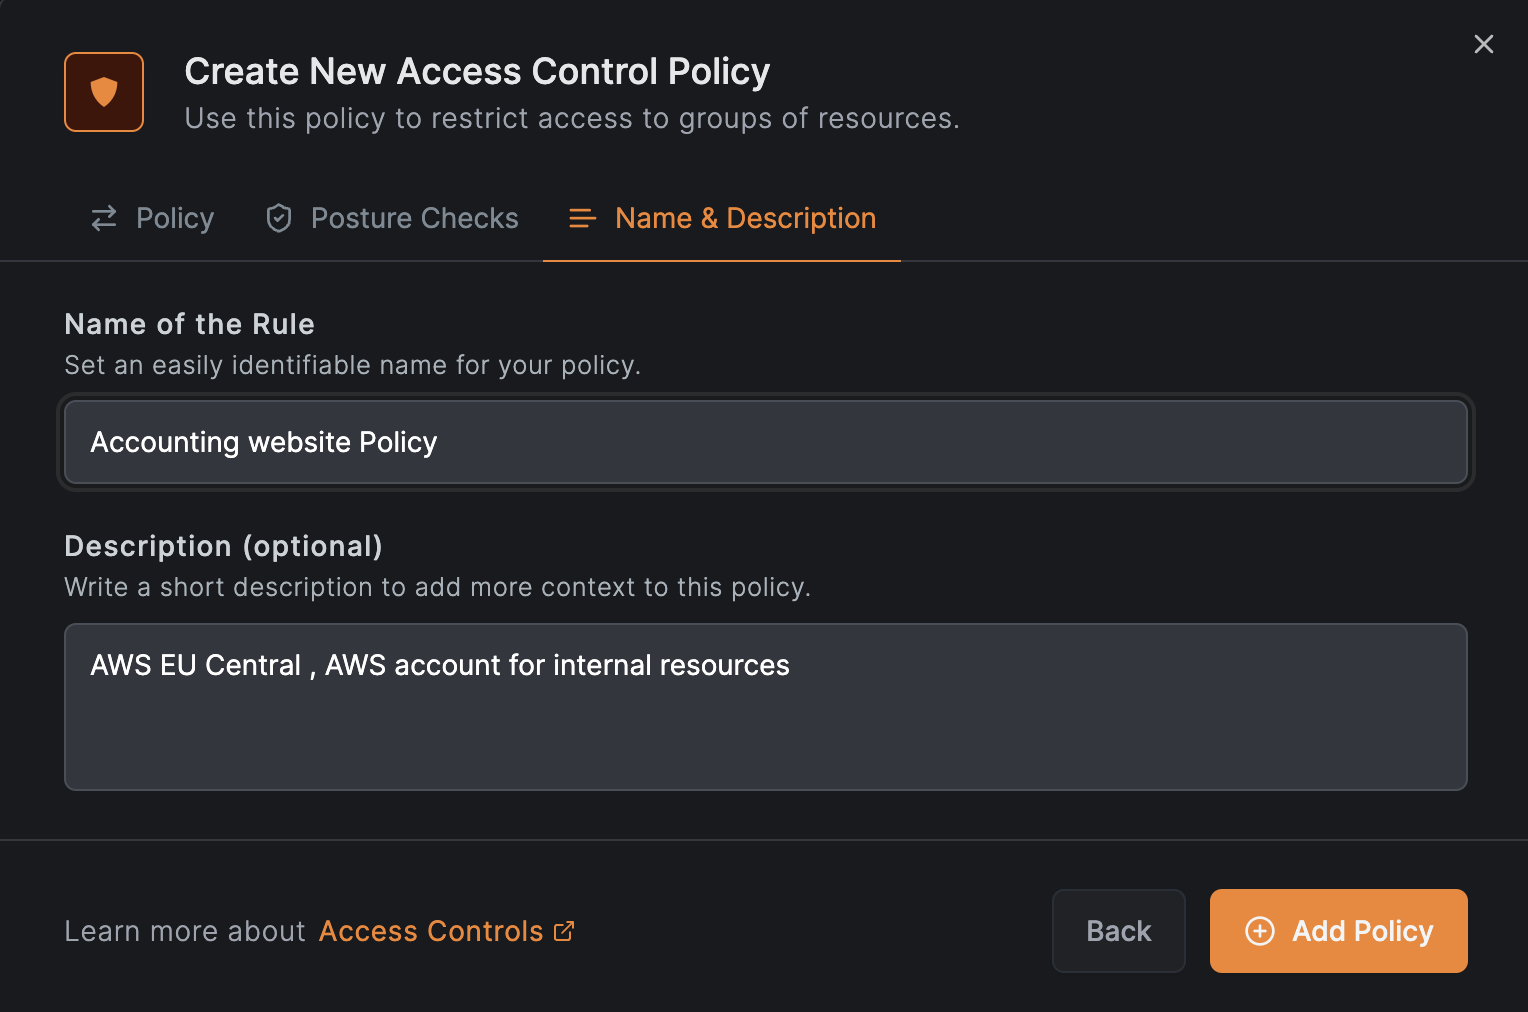Open the Posture Checks tab

[392, 218]
